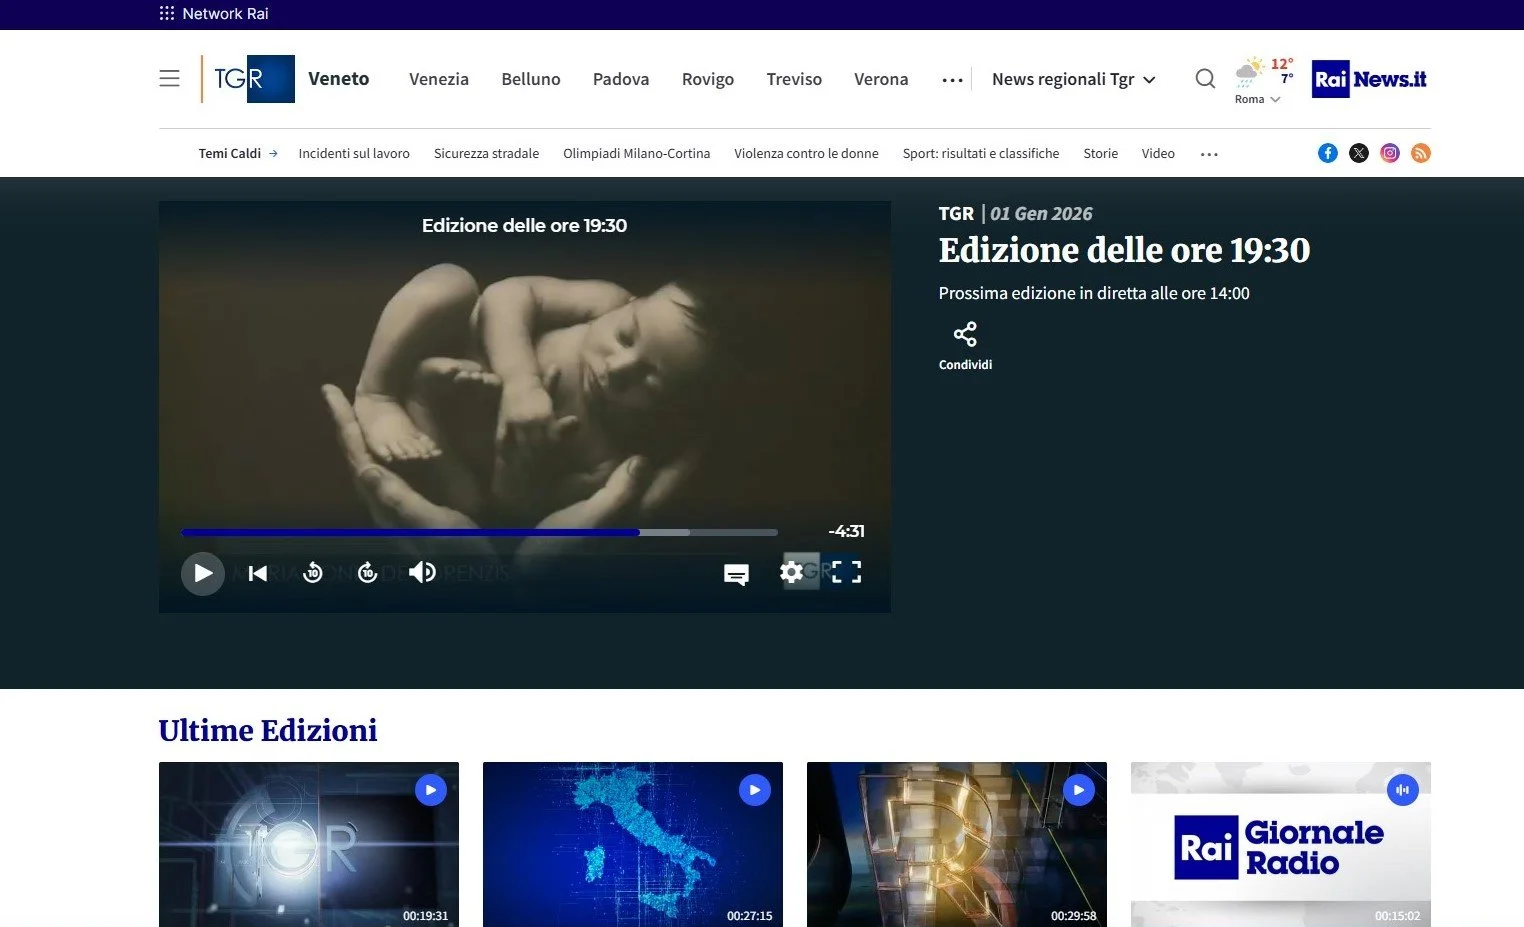The image size is (1524, 927).
Task: Open Violenza contro le donne topic
Action: click(x=806, y=153)
